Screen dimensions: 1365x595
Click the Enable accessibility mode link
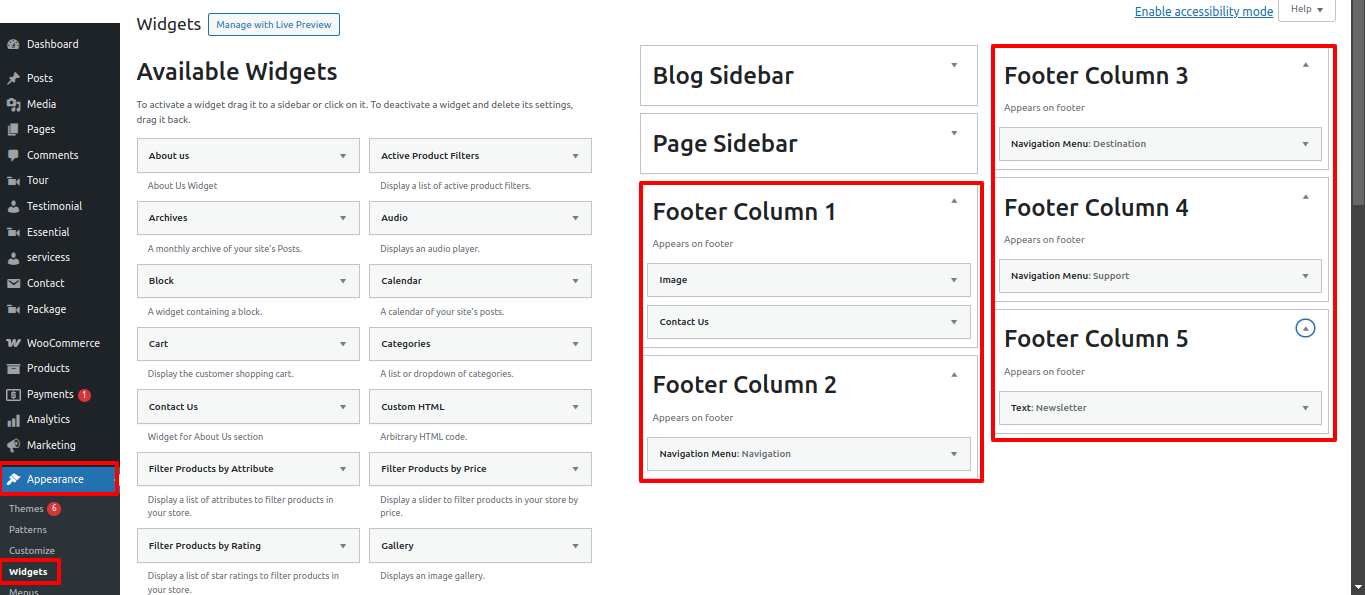tap(1203, 11)
